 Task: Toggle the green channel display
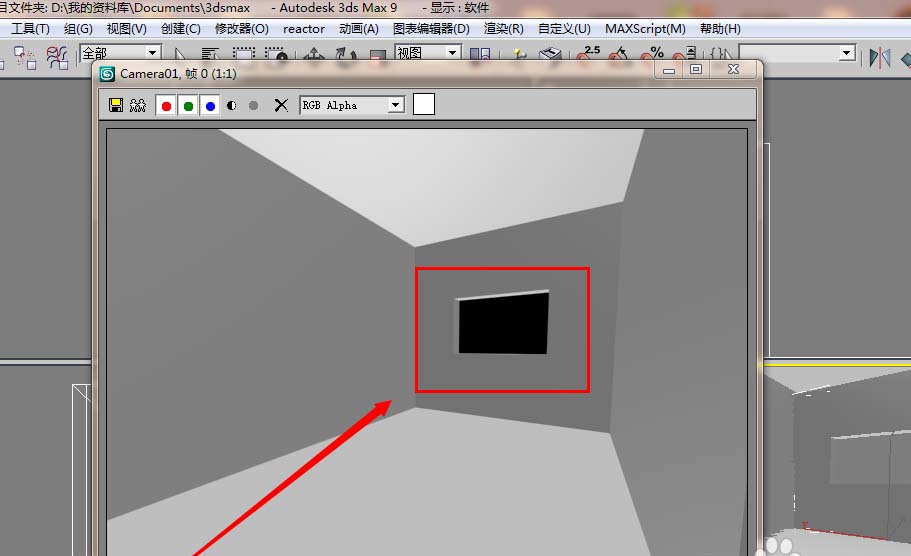(x=188, y=106)
